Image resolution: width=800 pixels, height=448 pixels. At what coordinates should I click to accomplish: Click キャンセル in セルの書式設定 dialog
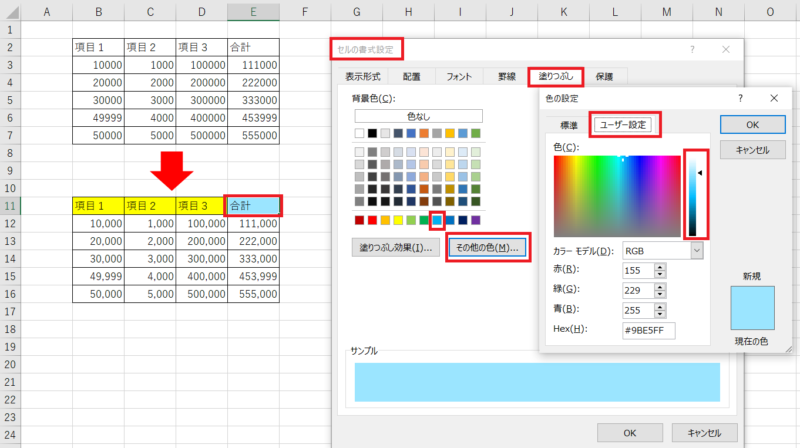coord(704,433)
